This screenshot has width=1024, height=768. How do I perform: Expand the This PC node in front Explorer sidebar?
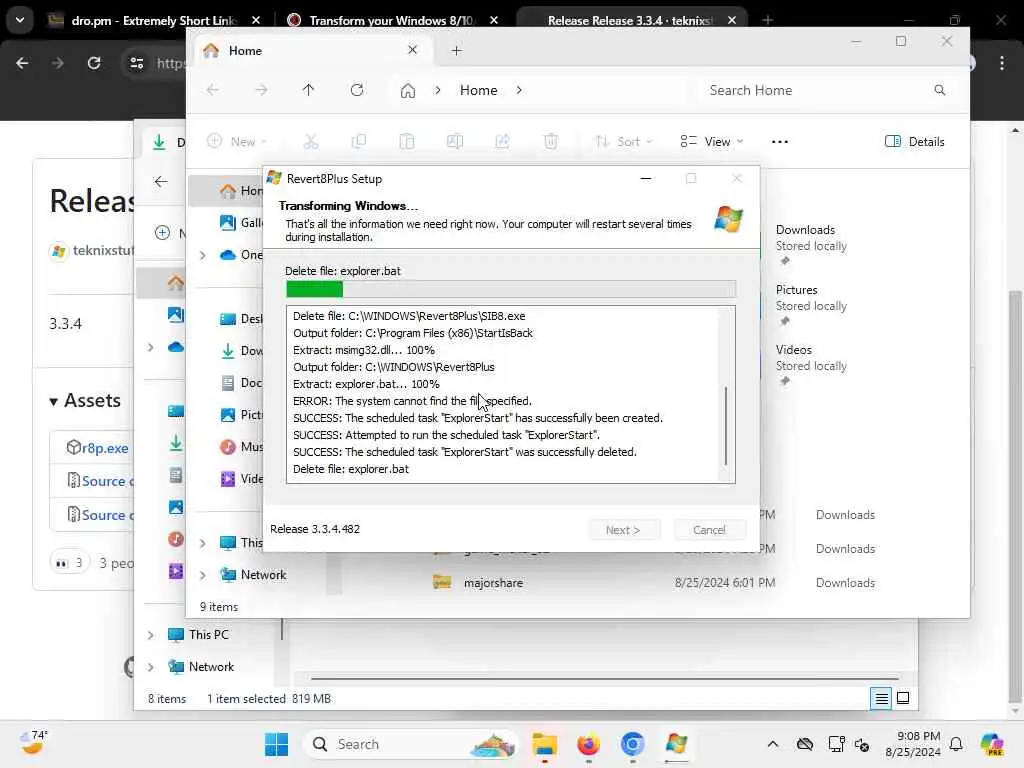point(202,543)
